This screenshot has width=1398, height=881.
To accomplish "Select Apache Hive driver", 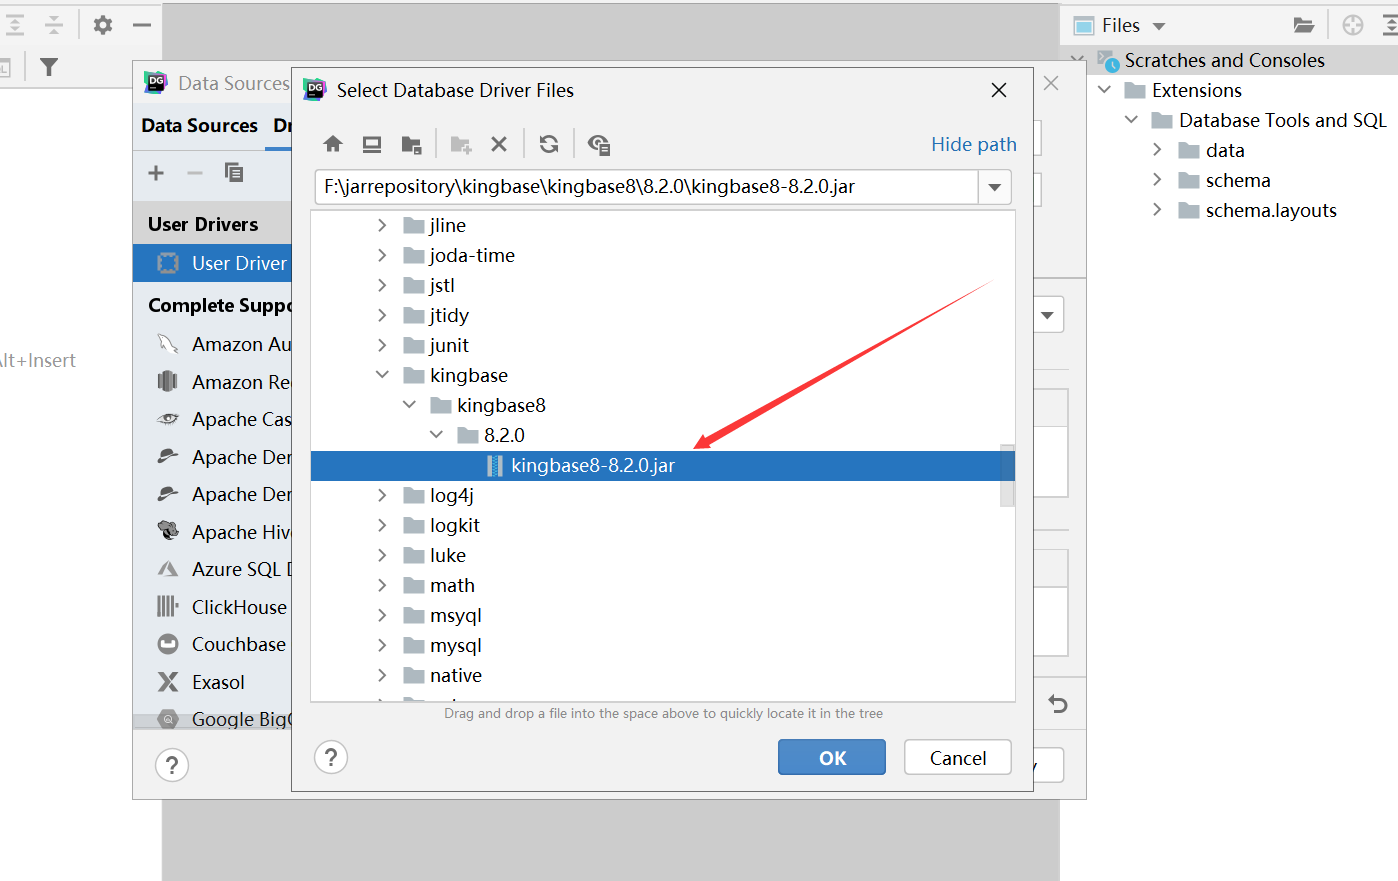I will point(212,532).
